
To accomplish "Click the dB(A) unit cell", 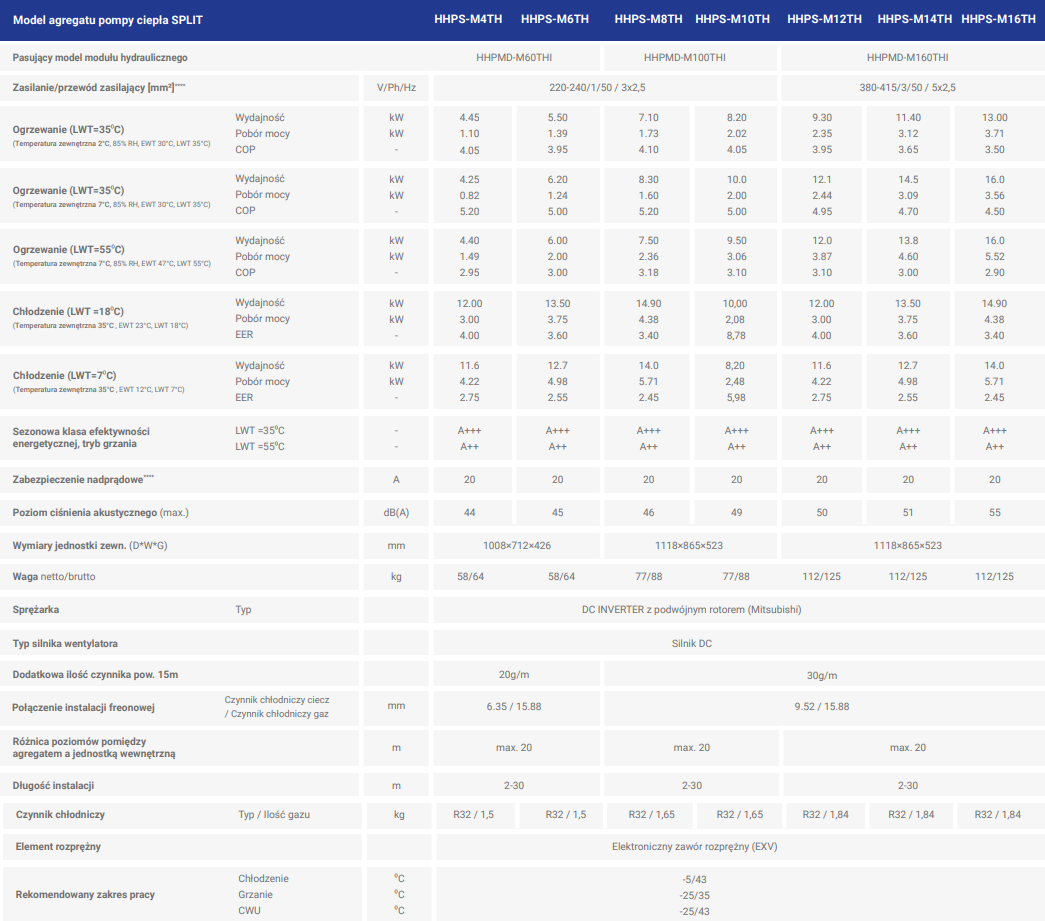I will 396,512.
